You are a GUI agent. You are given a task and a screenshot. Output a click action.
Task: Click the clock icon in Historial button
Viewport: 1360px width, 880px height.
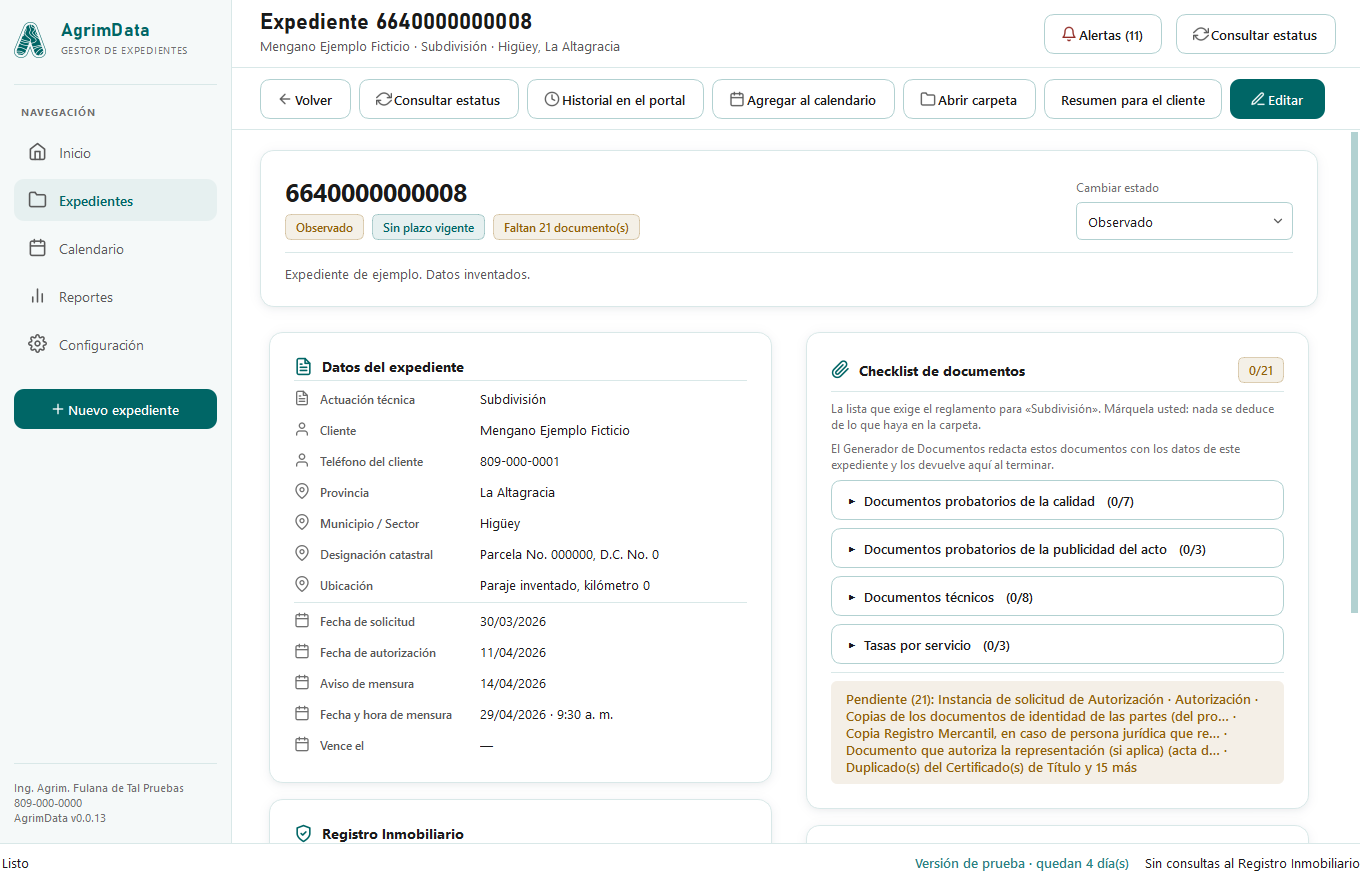pyautogui.click(x=552, y=99)
